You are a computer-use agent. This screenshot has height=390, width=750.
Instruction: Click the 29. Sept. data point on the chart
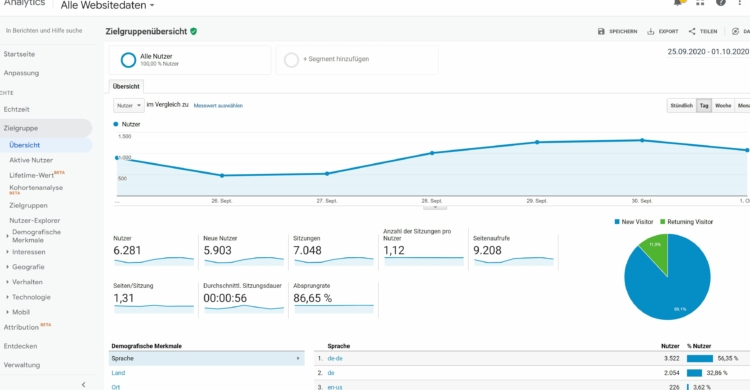tap(537, 142)
